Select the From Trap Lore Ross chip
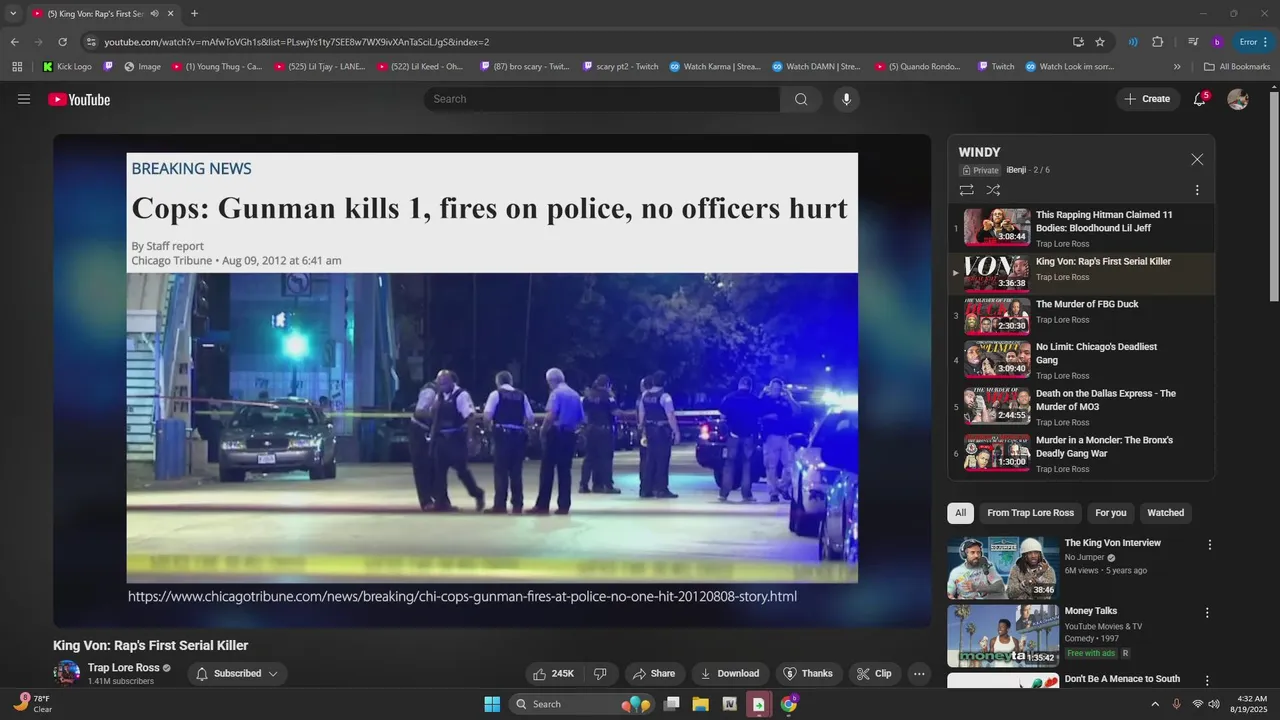Image resolution: width=1280 pixels, height=720 pixels. click(x=1030, y=513)
